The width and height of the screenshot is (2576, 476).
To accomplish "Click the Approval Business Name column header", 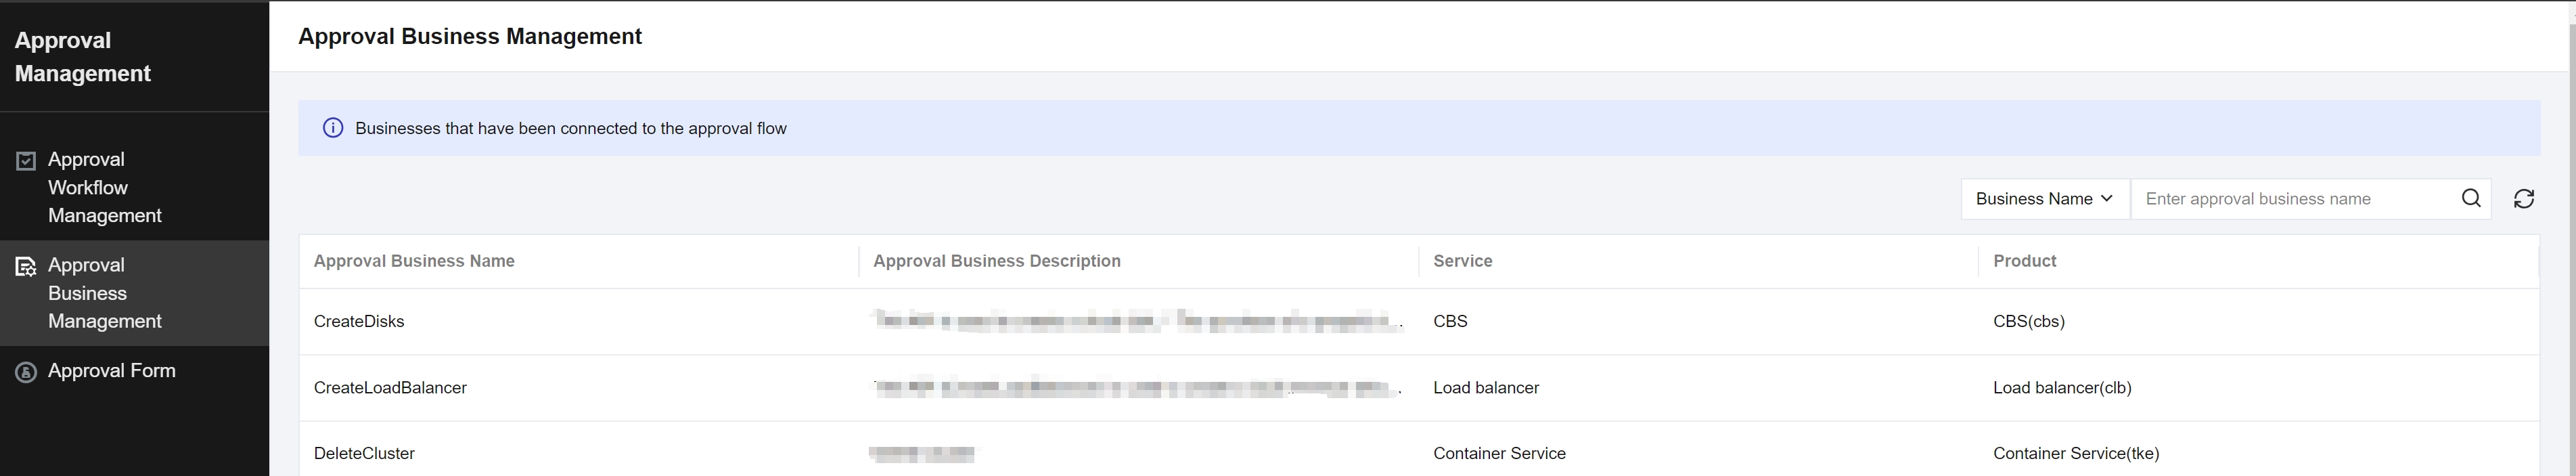I will click(414, 261).
